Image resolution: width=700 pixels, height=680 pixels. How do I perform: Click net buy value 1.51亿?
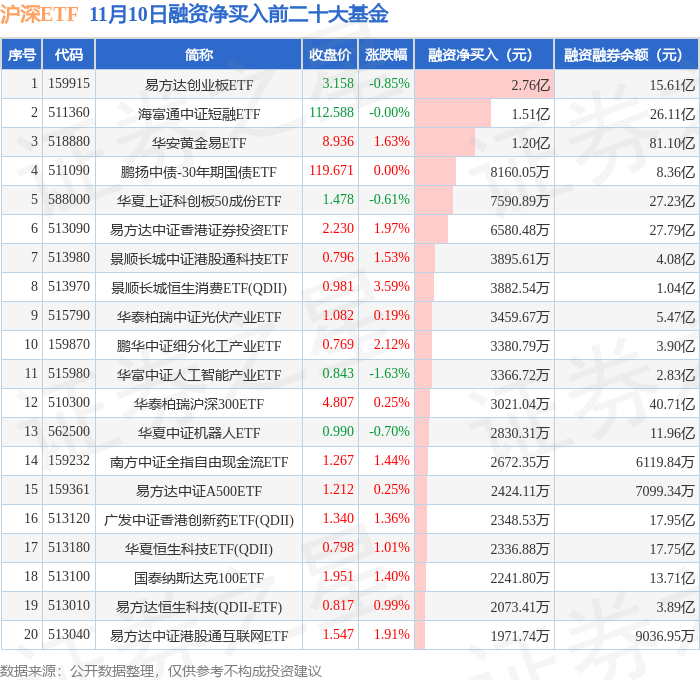click(530, 114)
